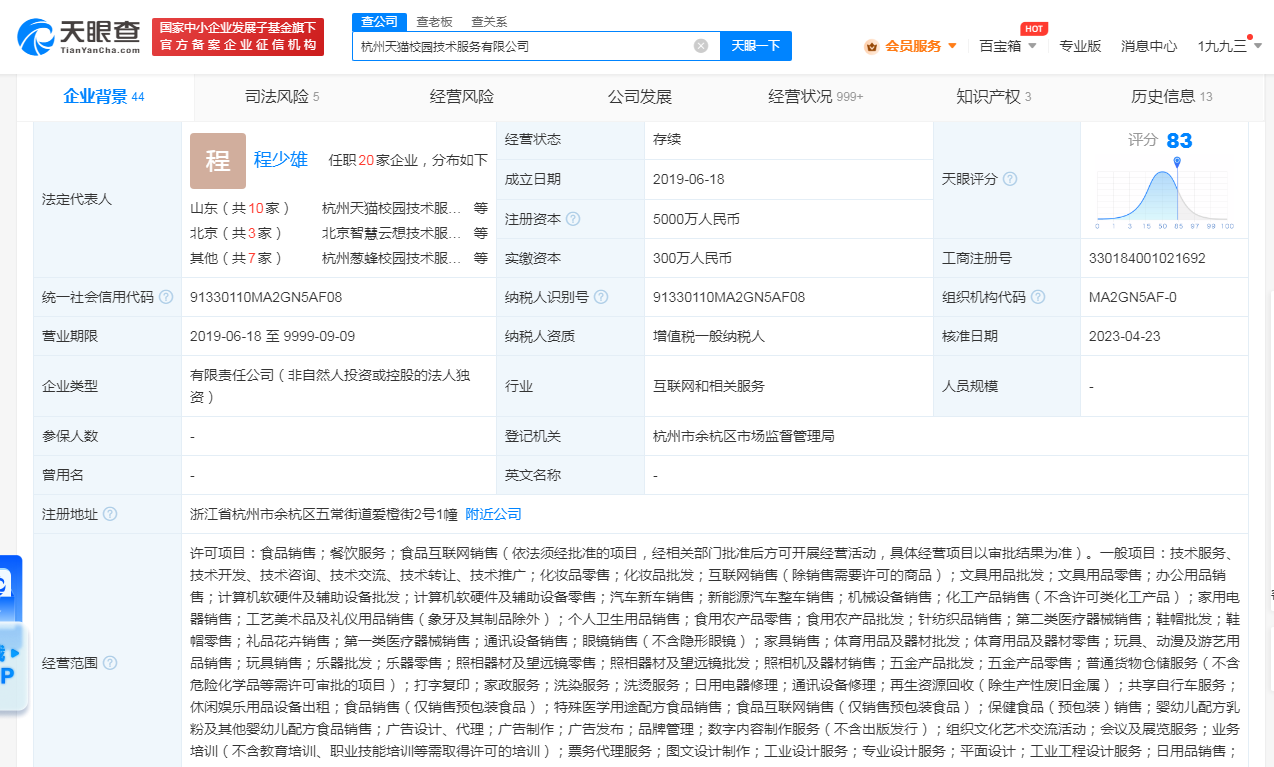1274x767 pixels.
Task: Click 等 next to 山东 company entry
Action: (x=481, y=209)
